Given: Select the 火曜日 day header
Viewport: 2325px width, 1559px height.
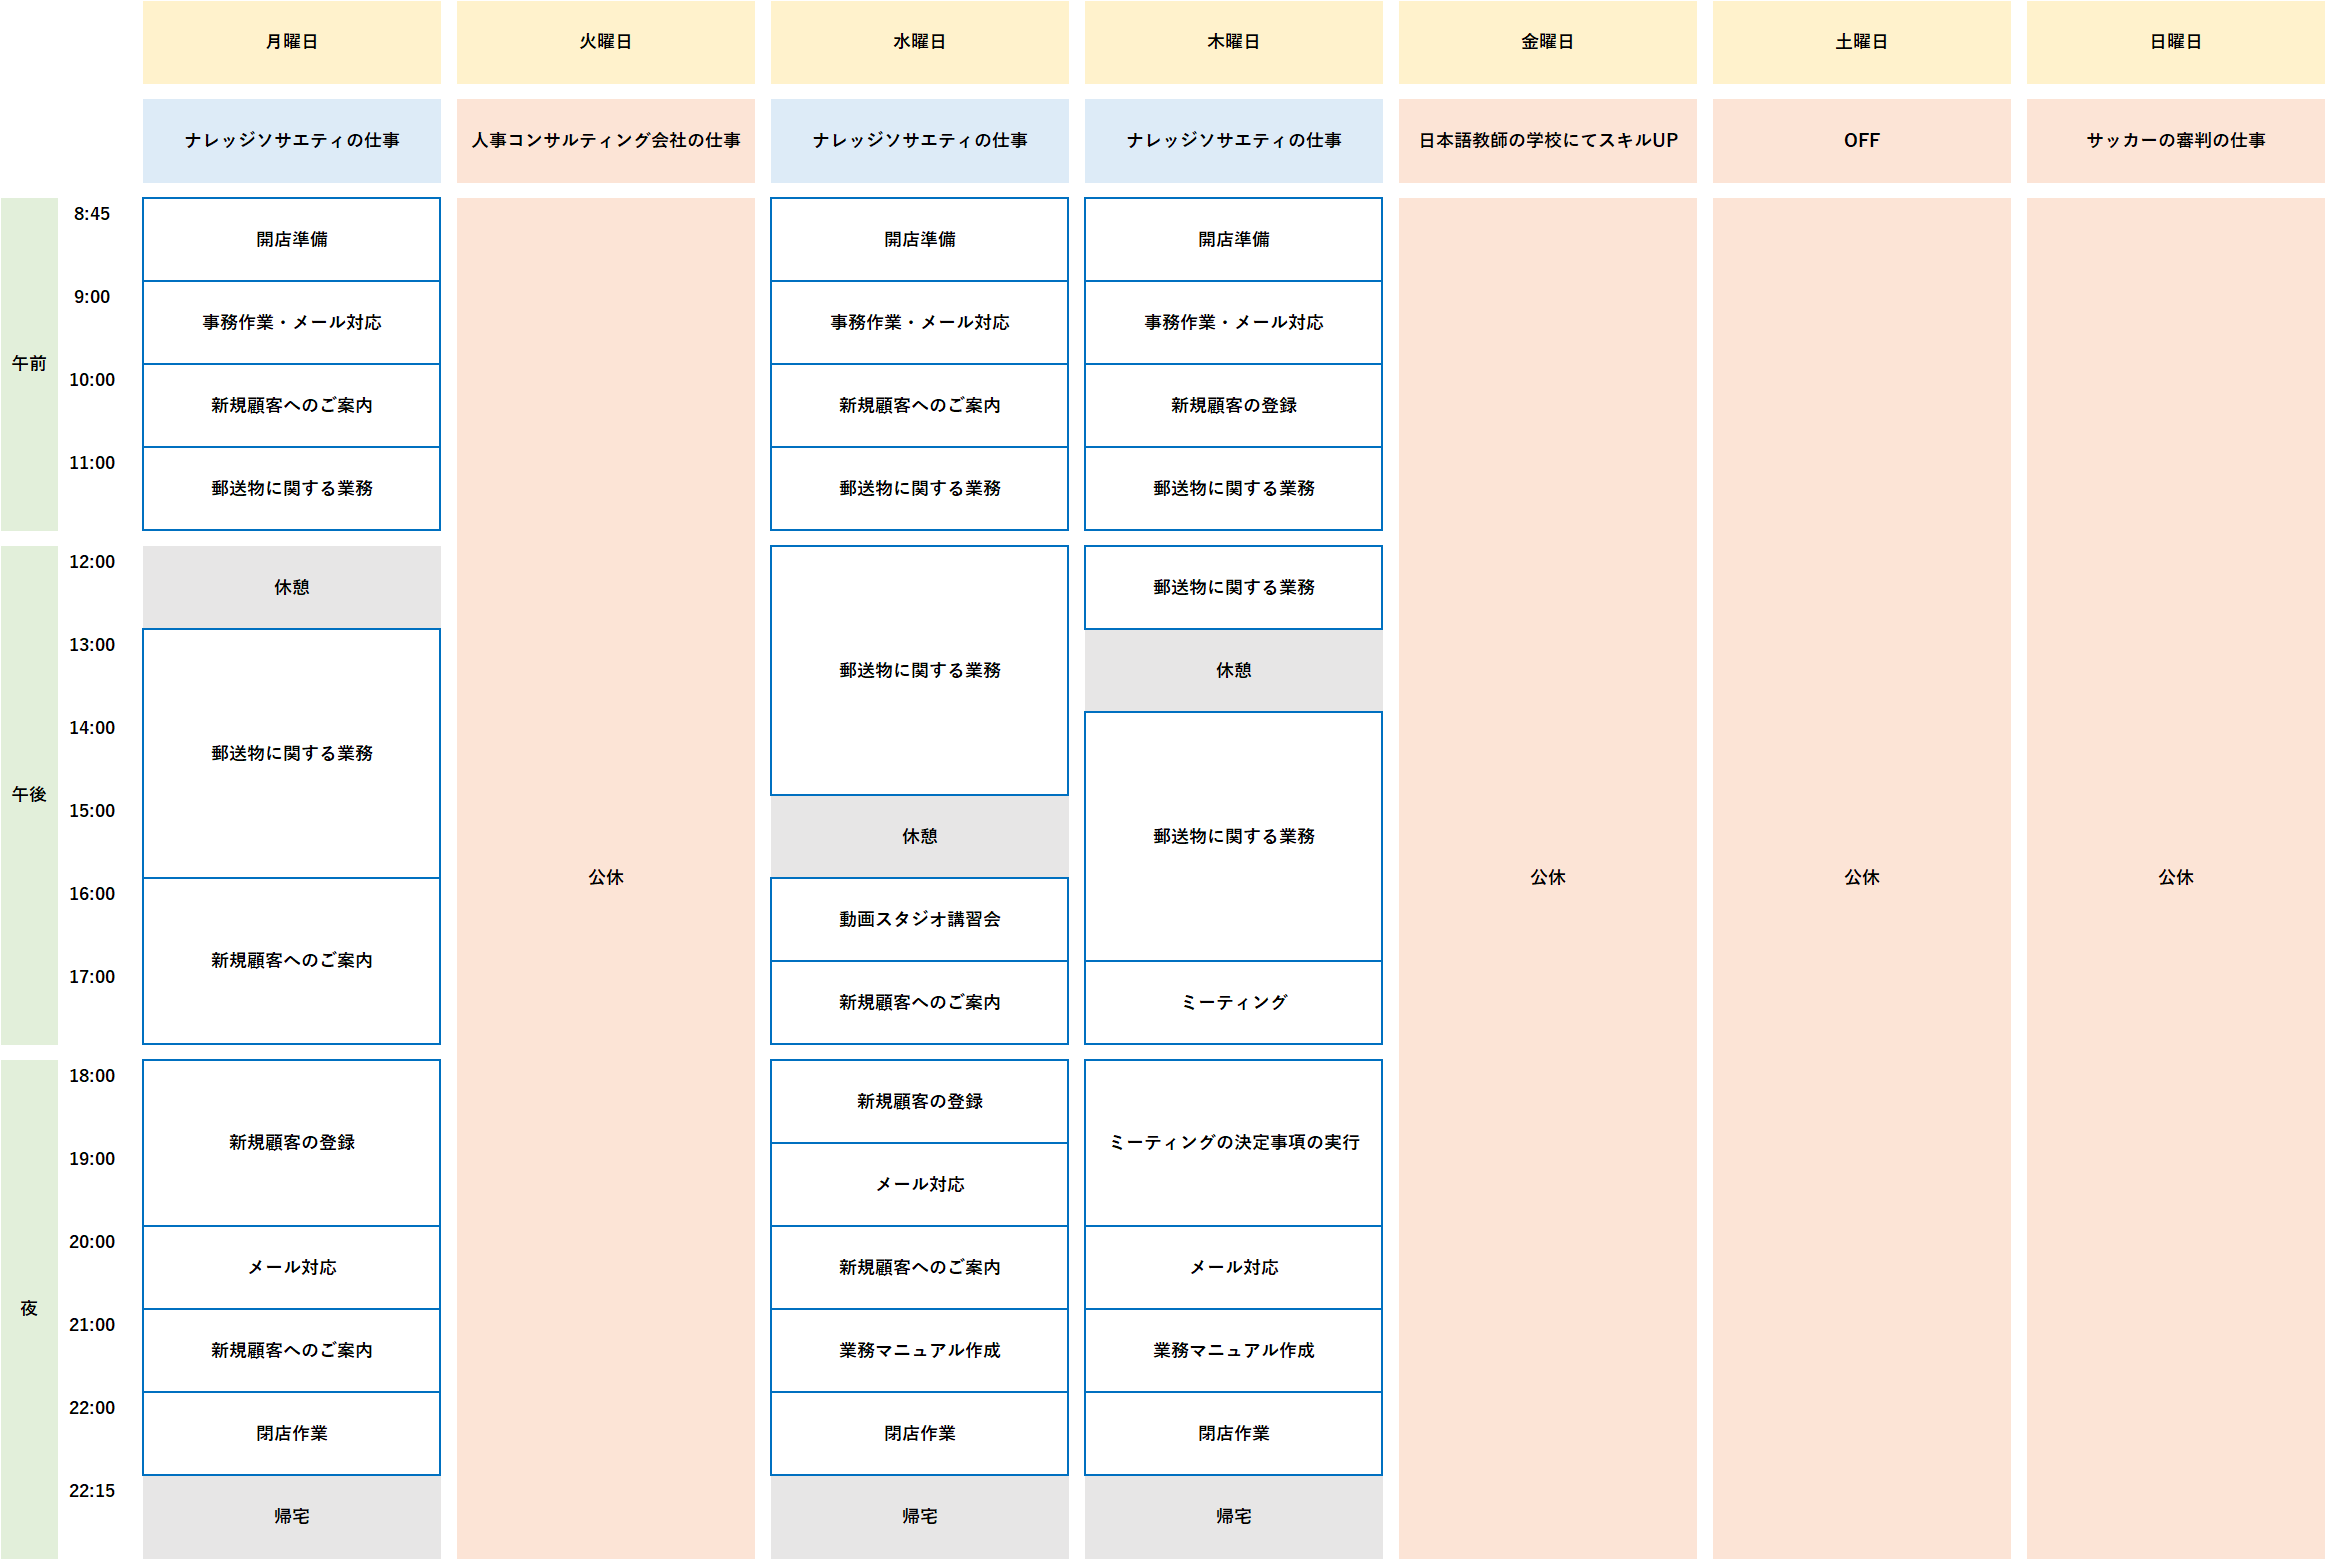Looking at the screenshot, I should pos(605,42).
